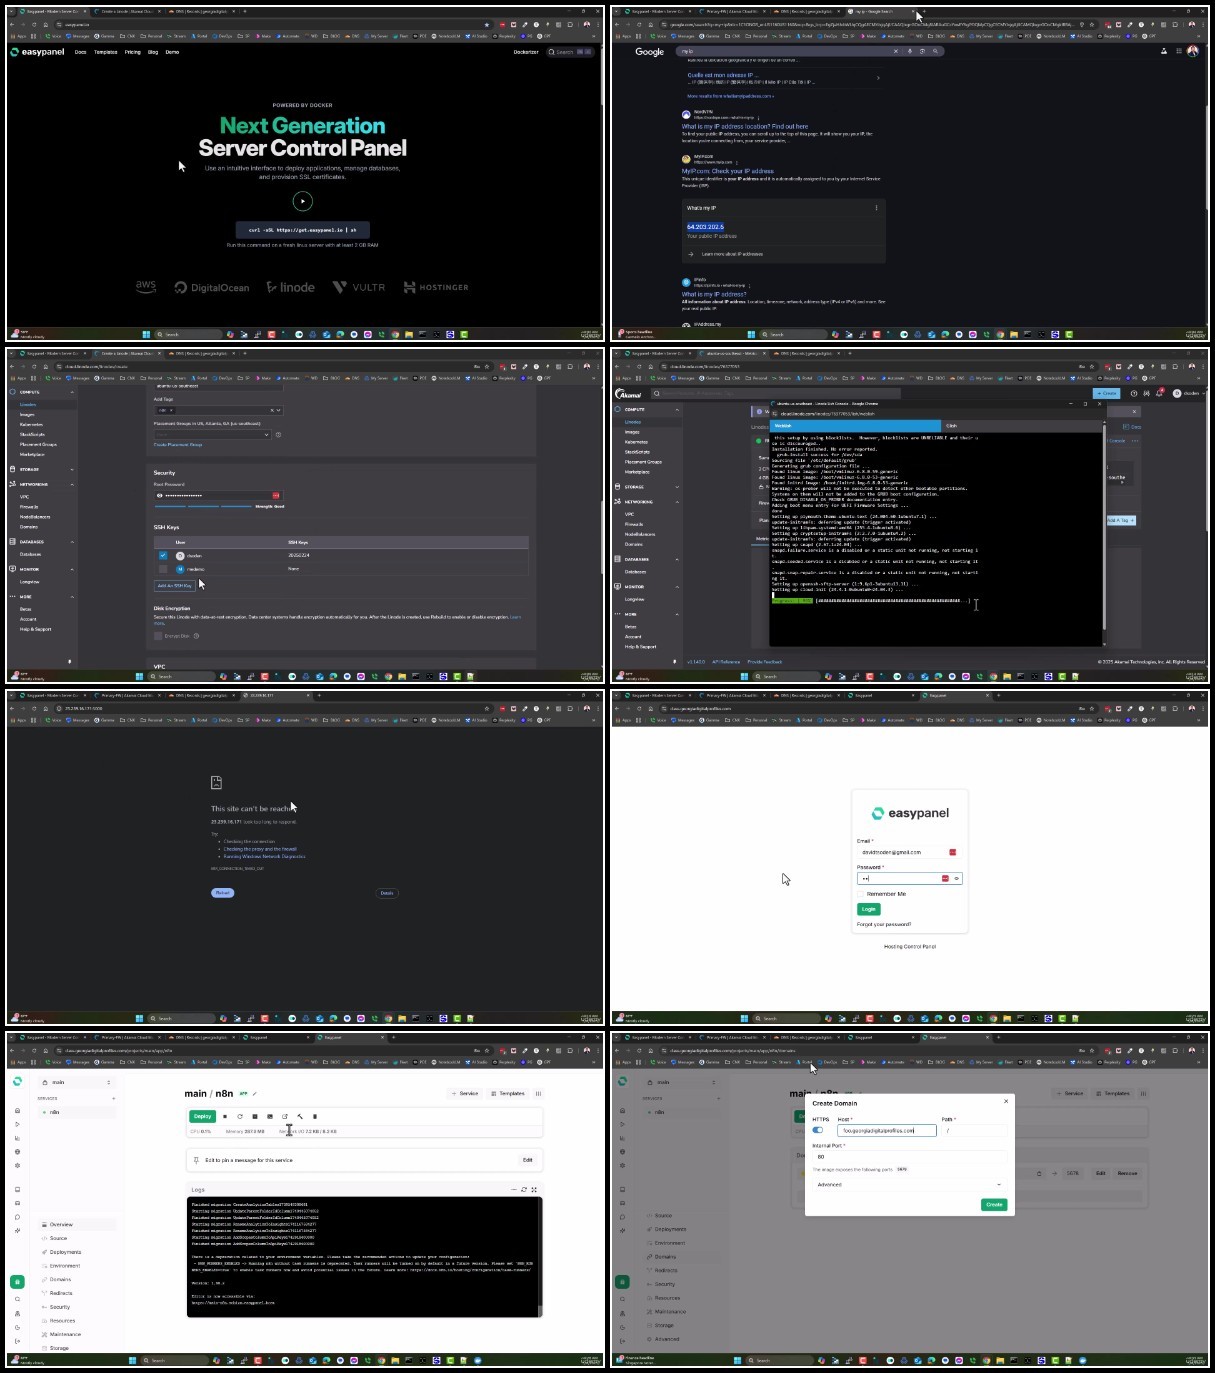Click the pencil icon beside 'main / n8n' title
The width and height of the screenshot is (1215, 1373).
255,1094
